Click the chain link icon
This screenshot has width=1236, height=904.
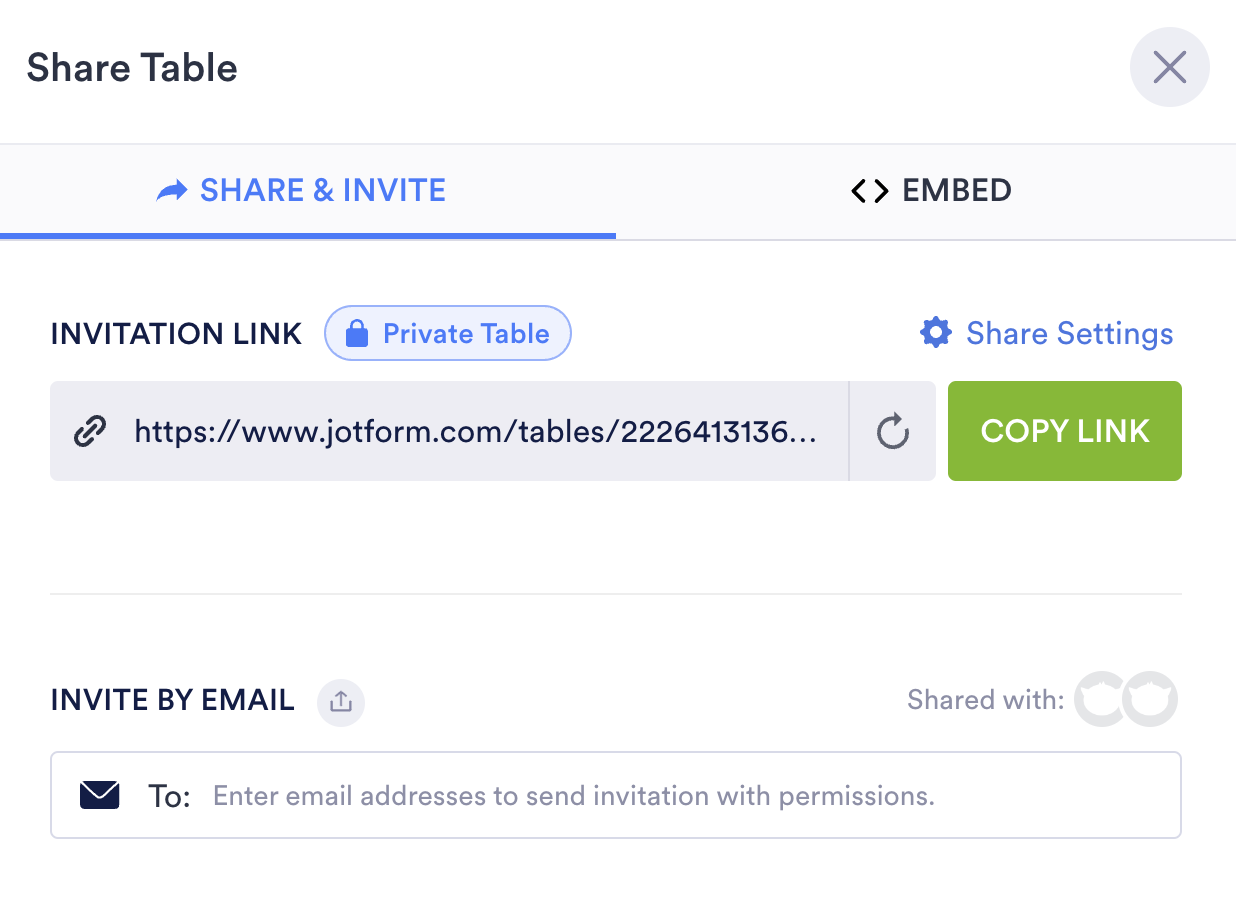(91, 432)
